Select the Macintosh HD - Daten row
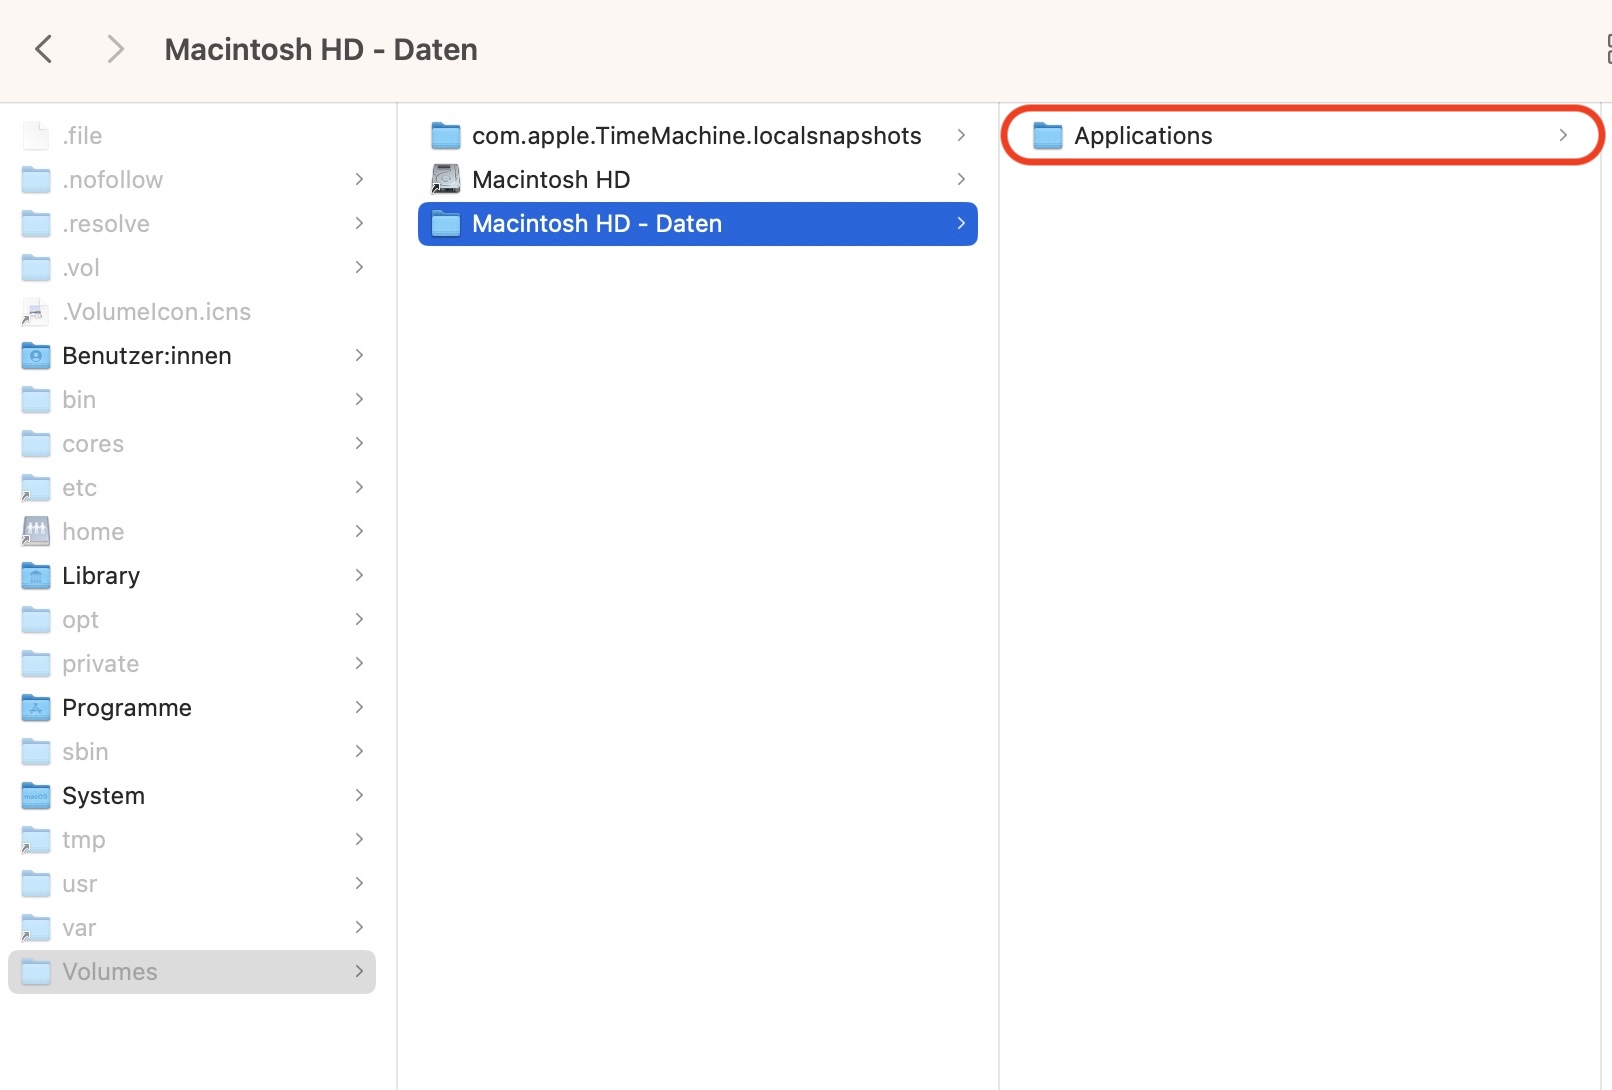This screenshot has width=1612, height=1090. tap(697, 224)
